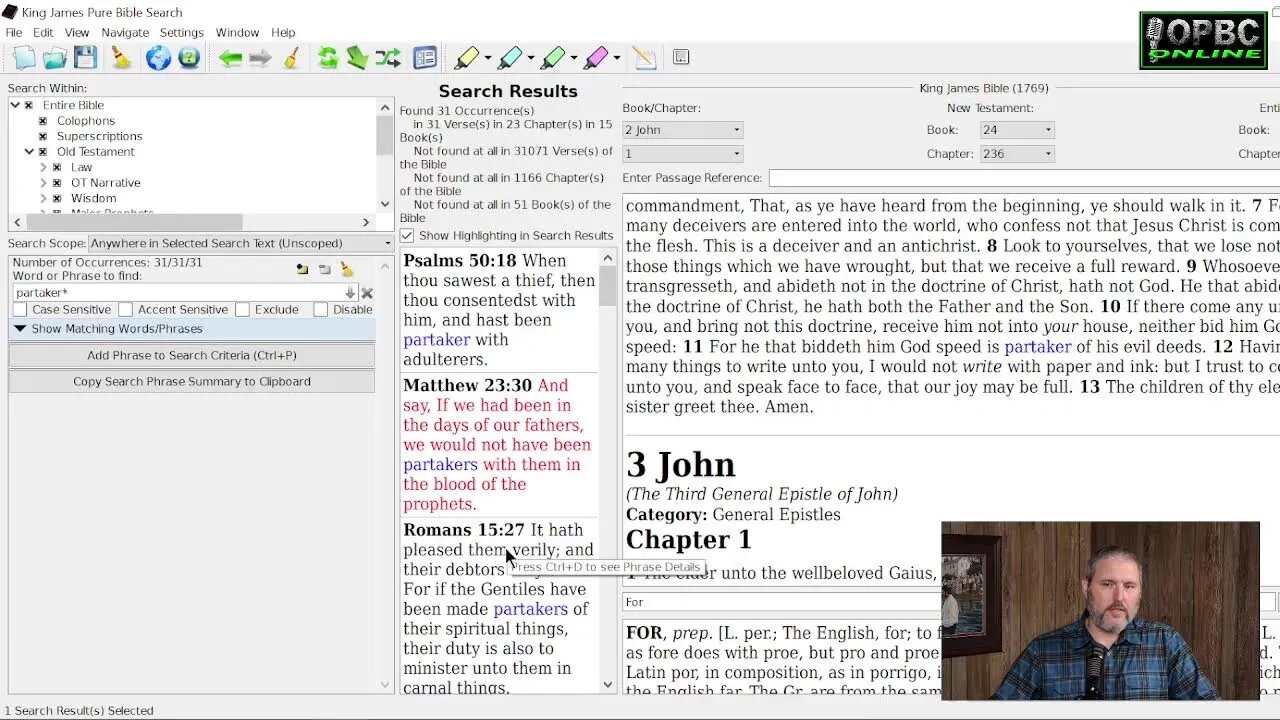Toggle the Old Testament checkbox
Image resolution: width=1280 pixels, height=720 pixels.
coord(43,152)
